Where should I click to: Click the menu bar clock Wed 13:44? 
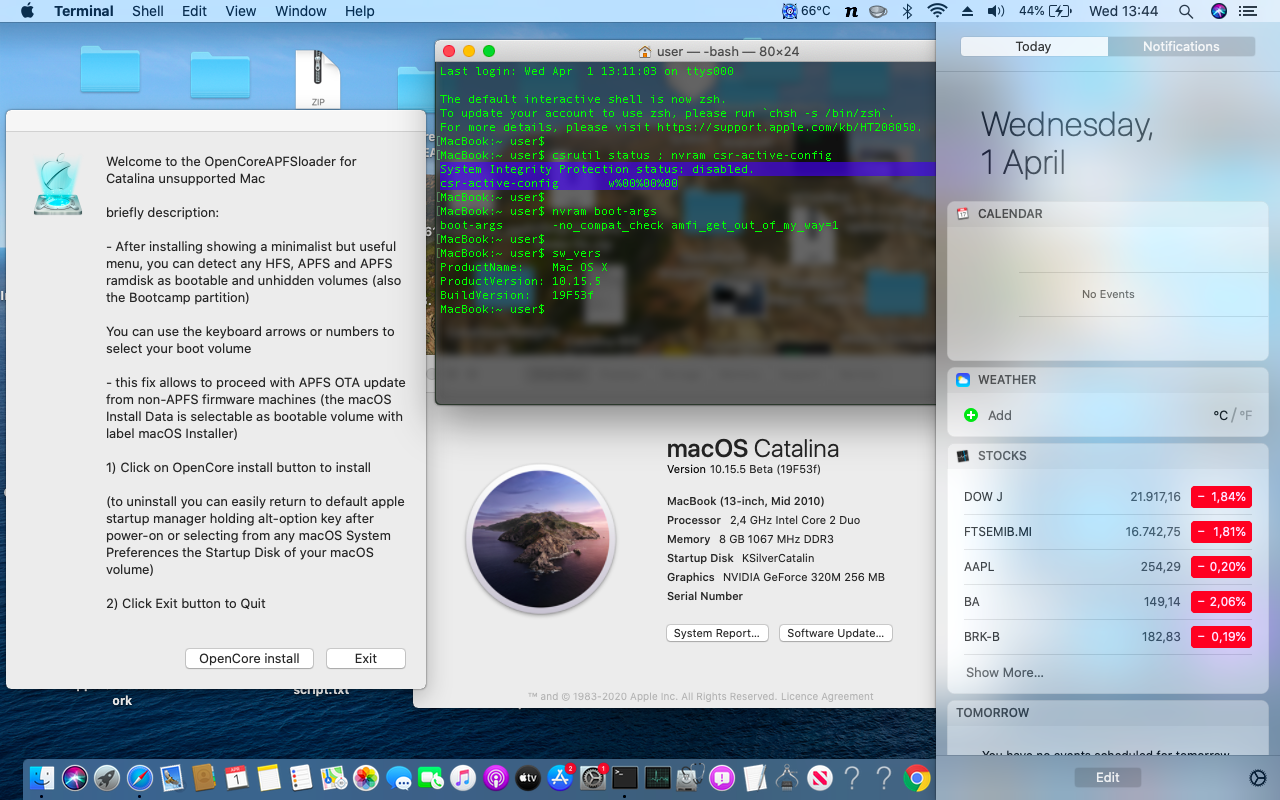coord(1123,11)
